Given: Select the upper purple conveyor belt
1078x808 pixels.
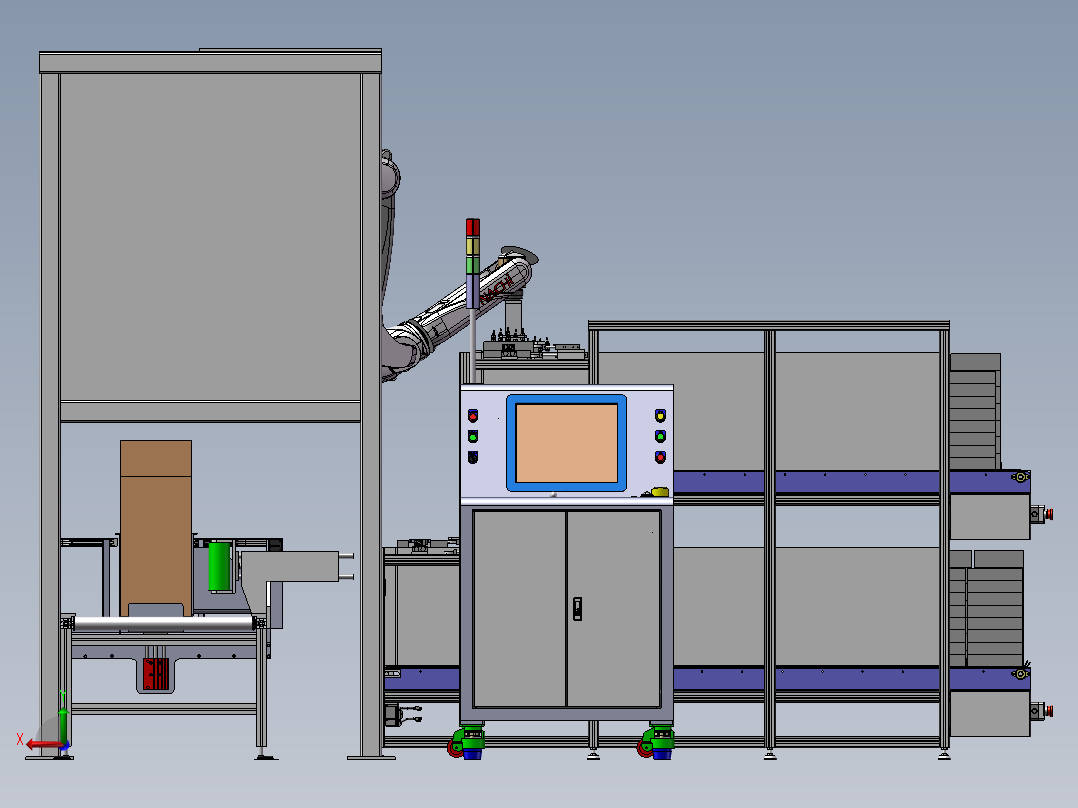Looking at the screenshot, I should 851,482.
